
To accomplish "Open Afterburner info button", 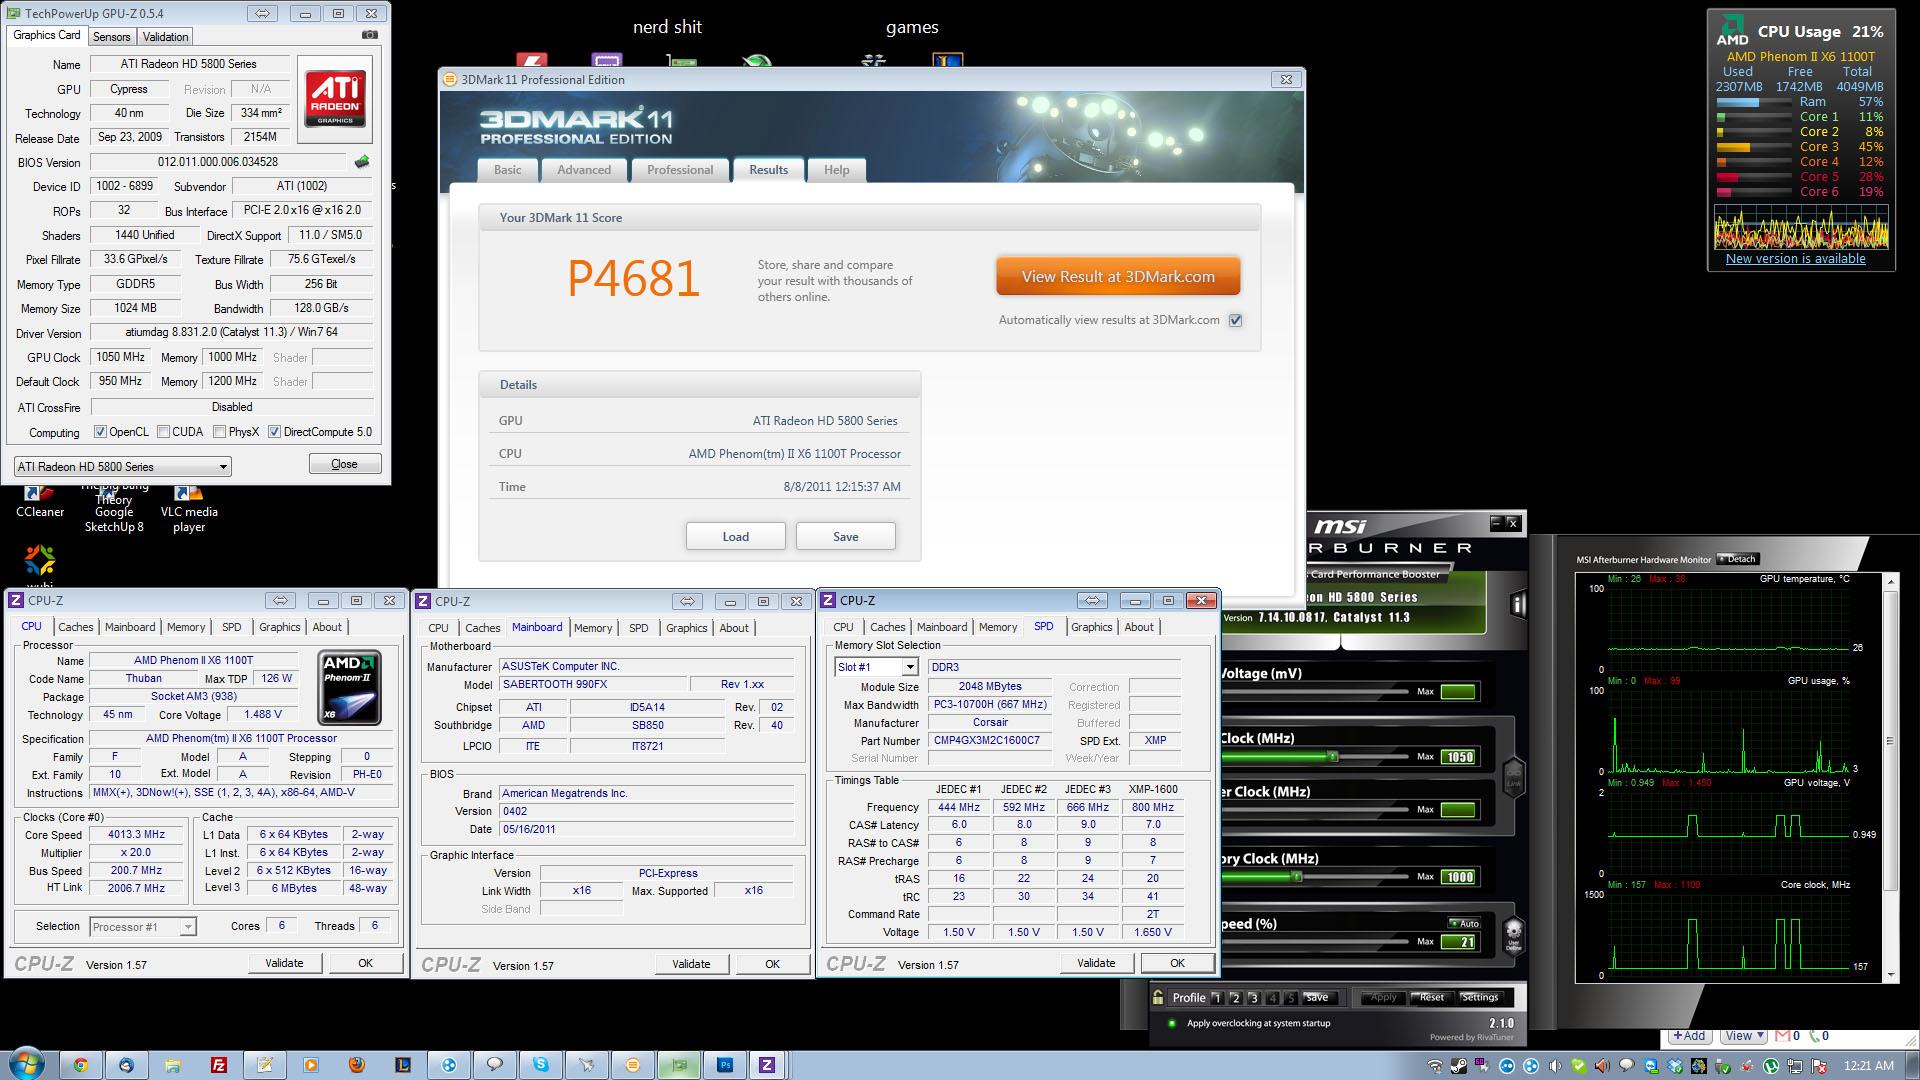I will click(x=1518, y=603).
